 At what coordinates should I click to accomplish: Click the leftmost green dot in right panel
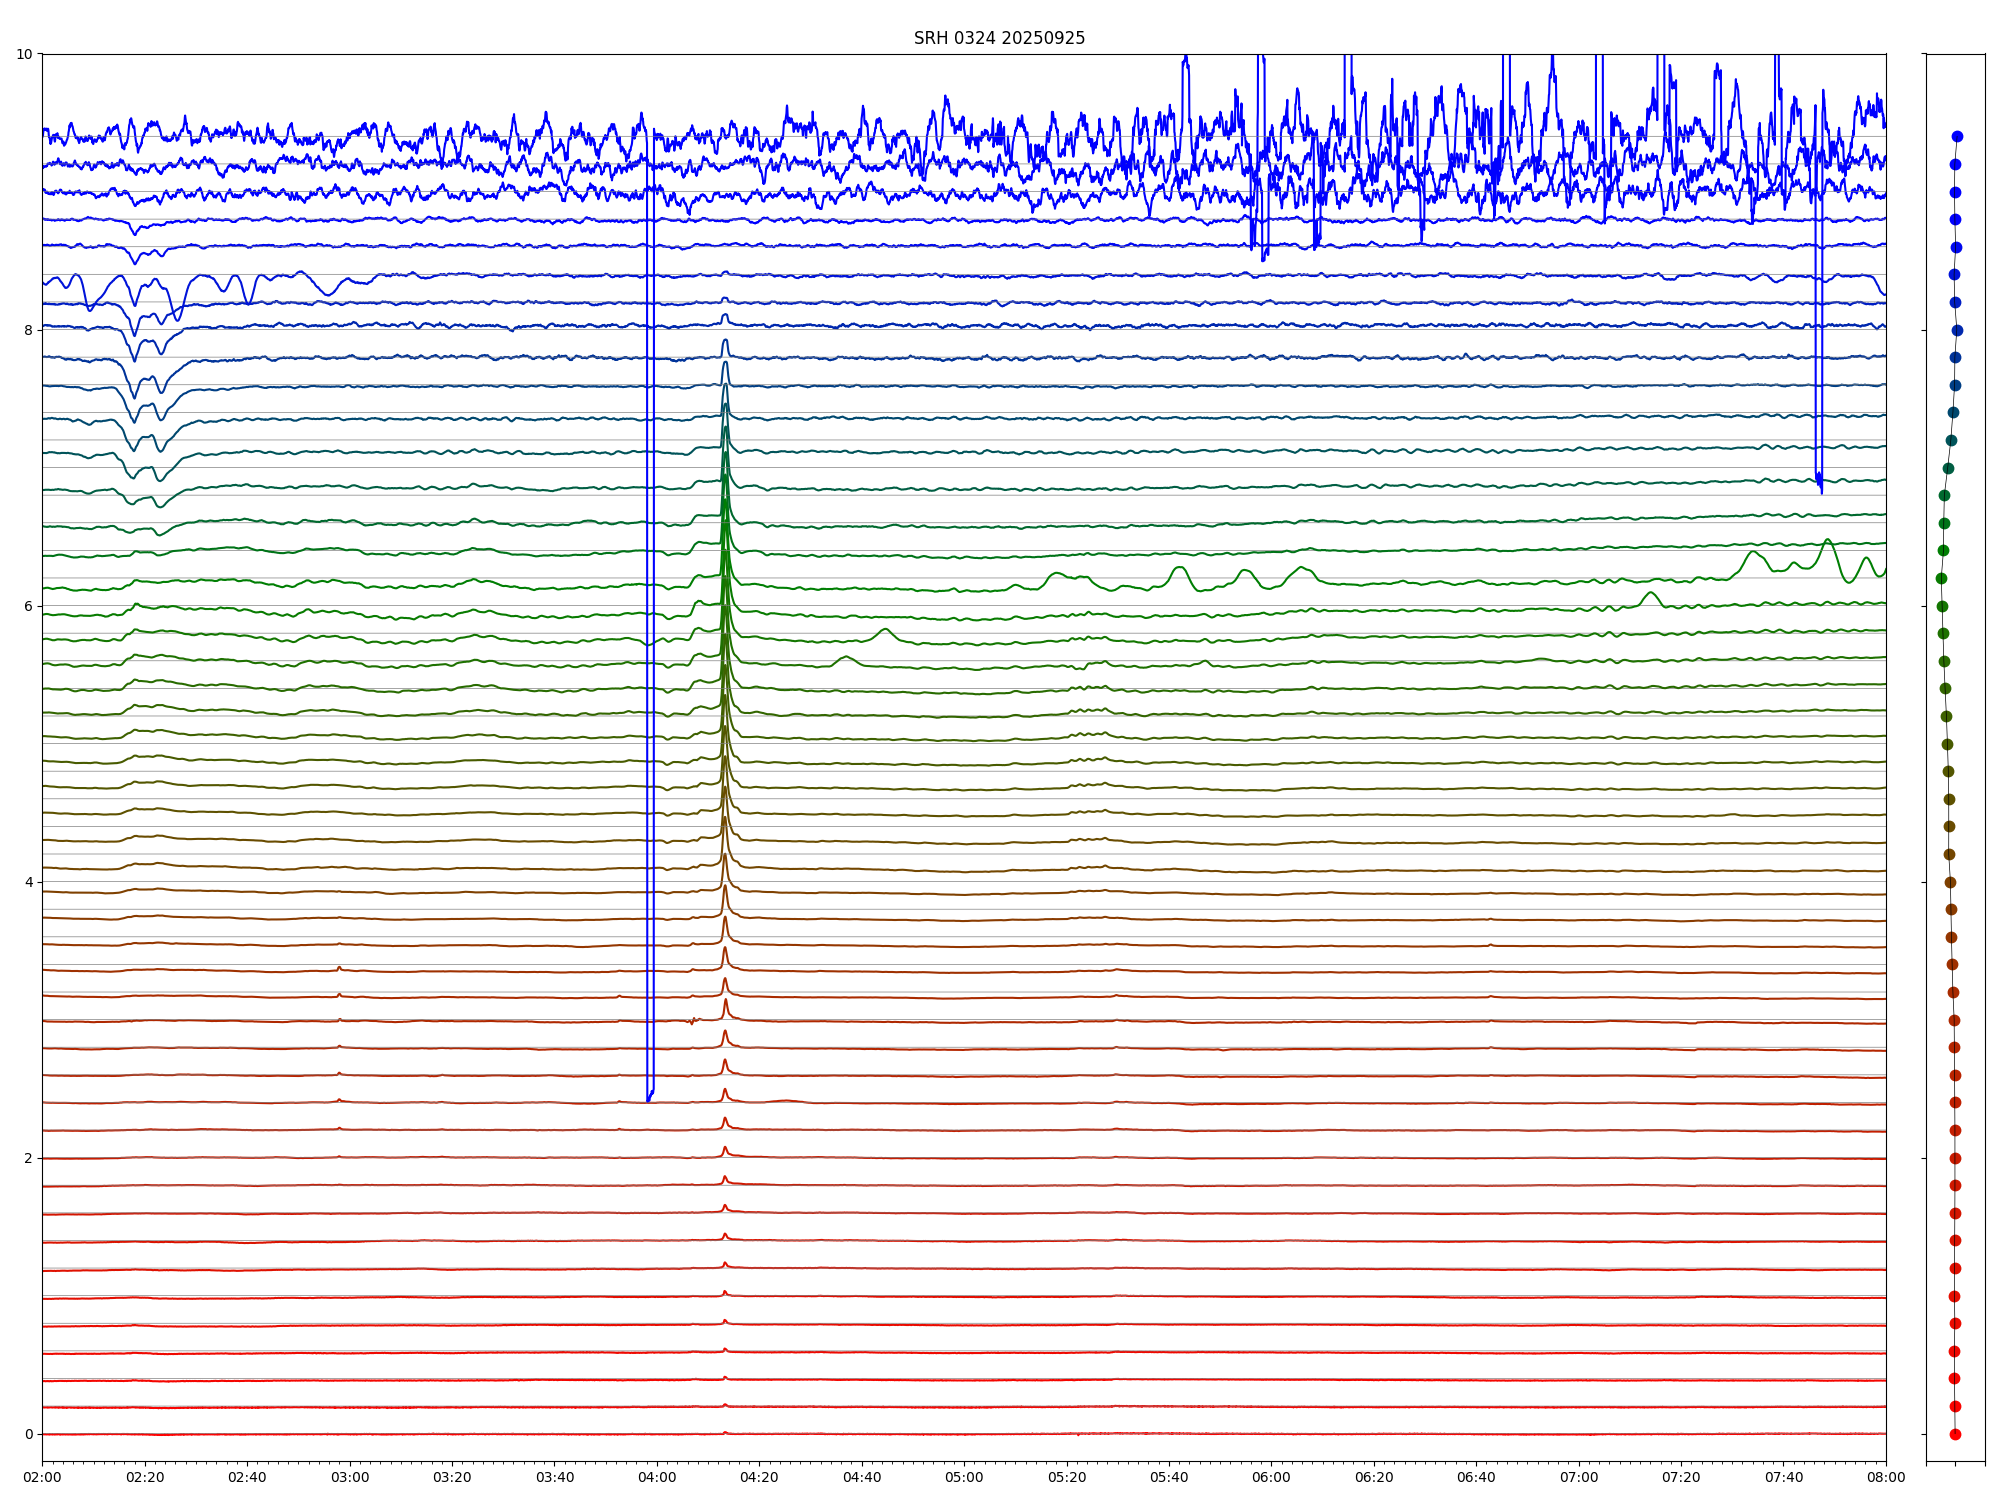tap(1941, 578)
